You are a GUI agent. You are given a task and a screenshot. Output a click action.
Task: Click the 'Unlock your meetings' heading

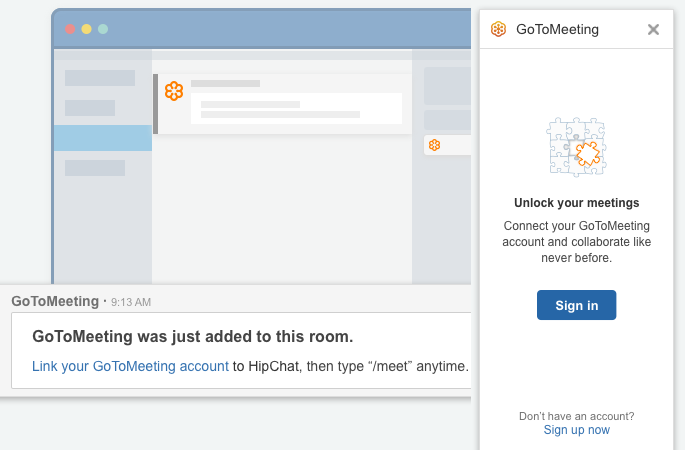click(x=576, y=203)
